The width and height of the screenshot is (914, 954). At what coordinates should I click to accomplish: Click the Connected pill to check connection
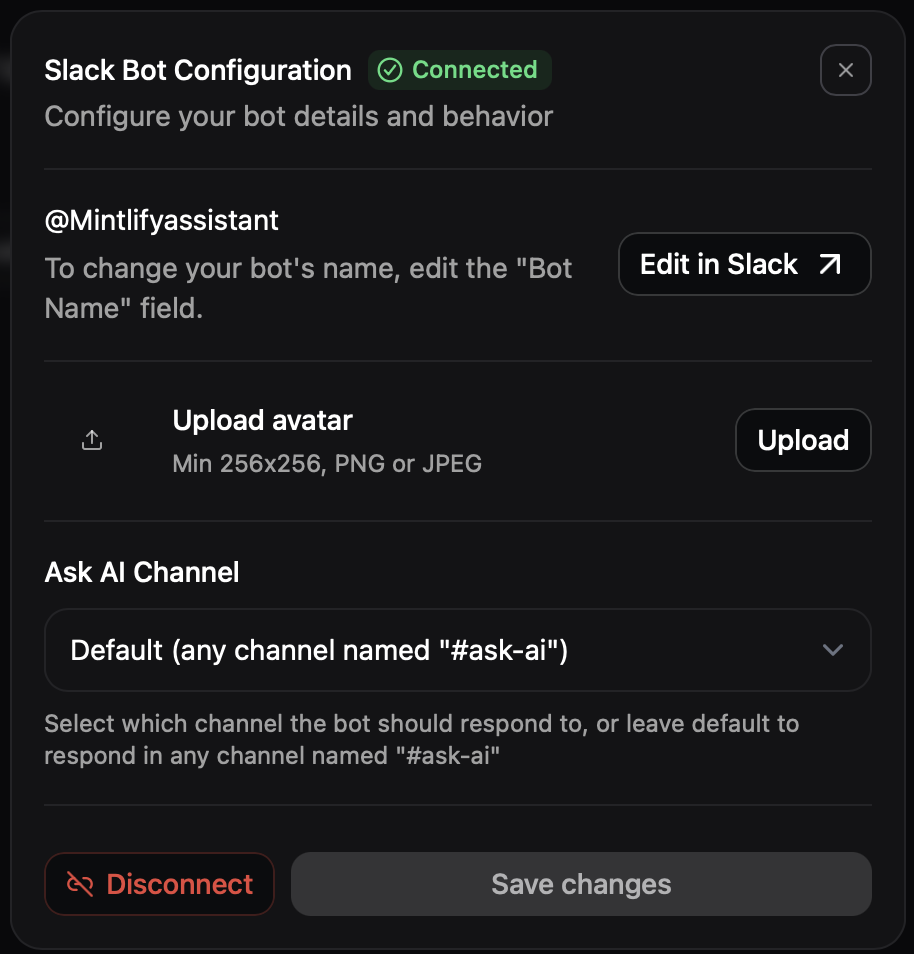point(459,70)
